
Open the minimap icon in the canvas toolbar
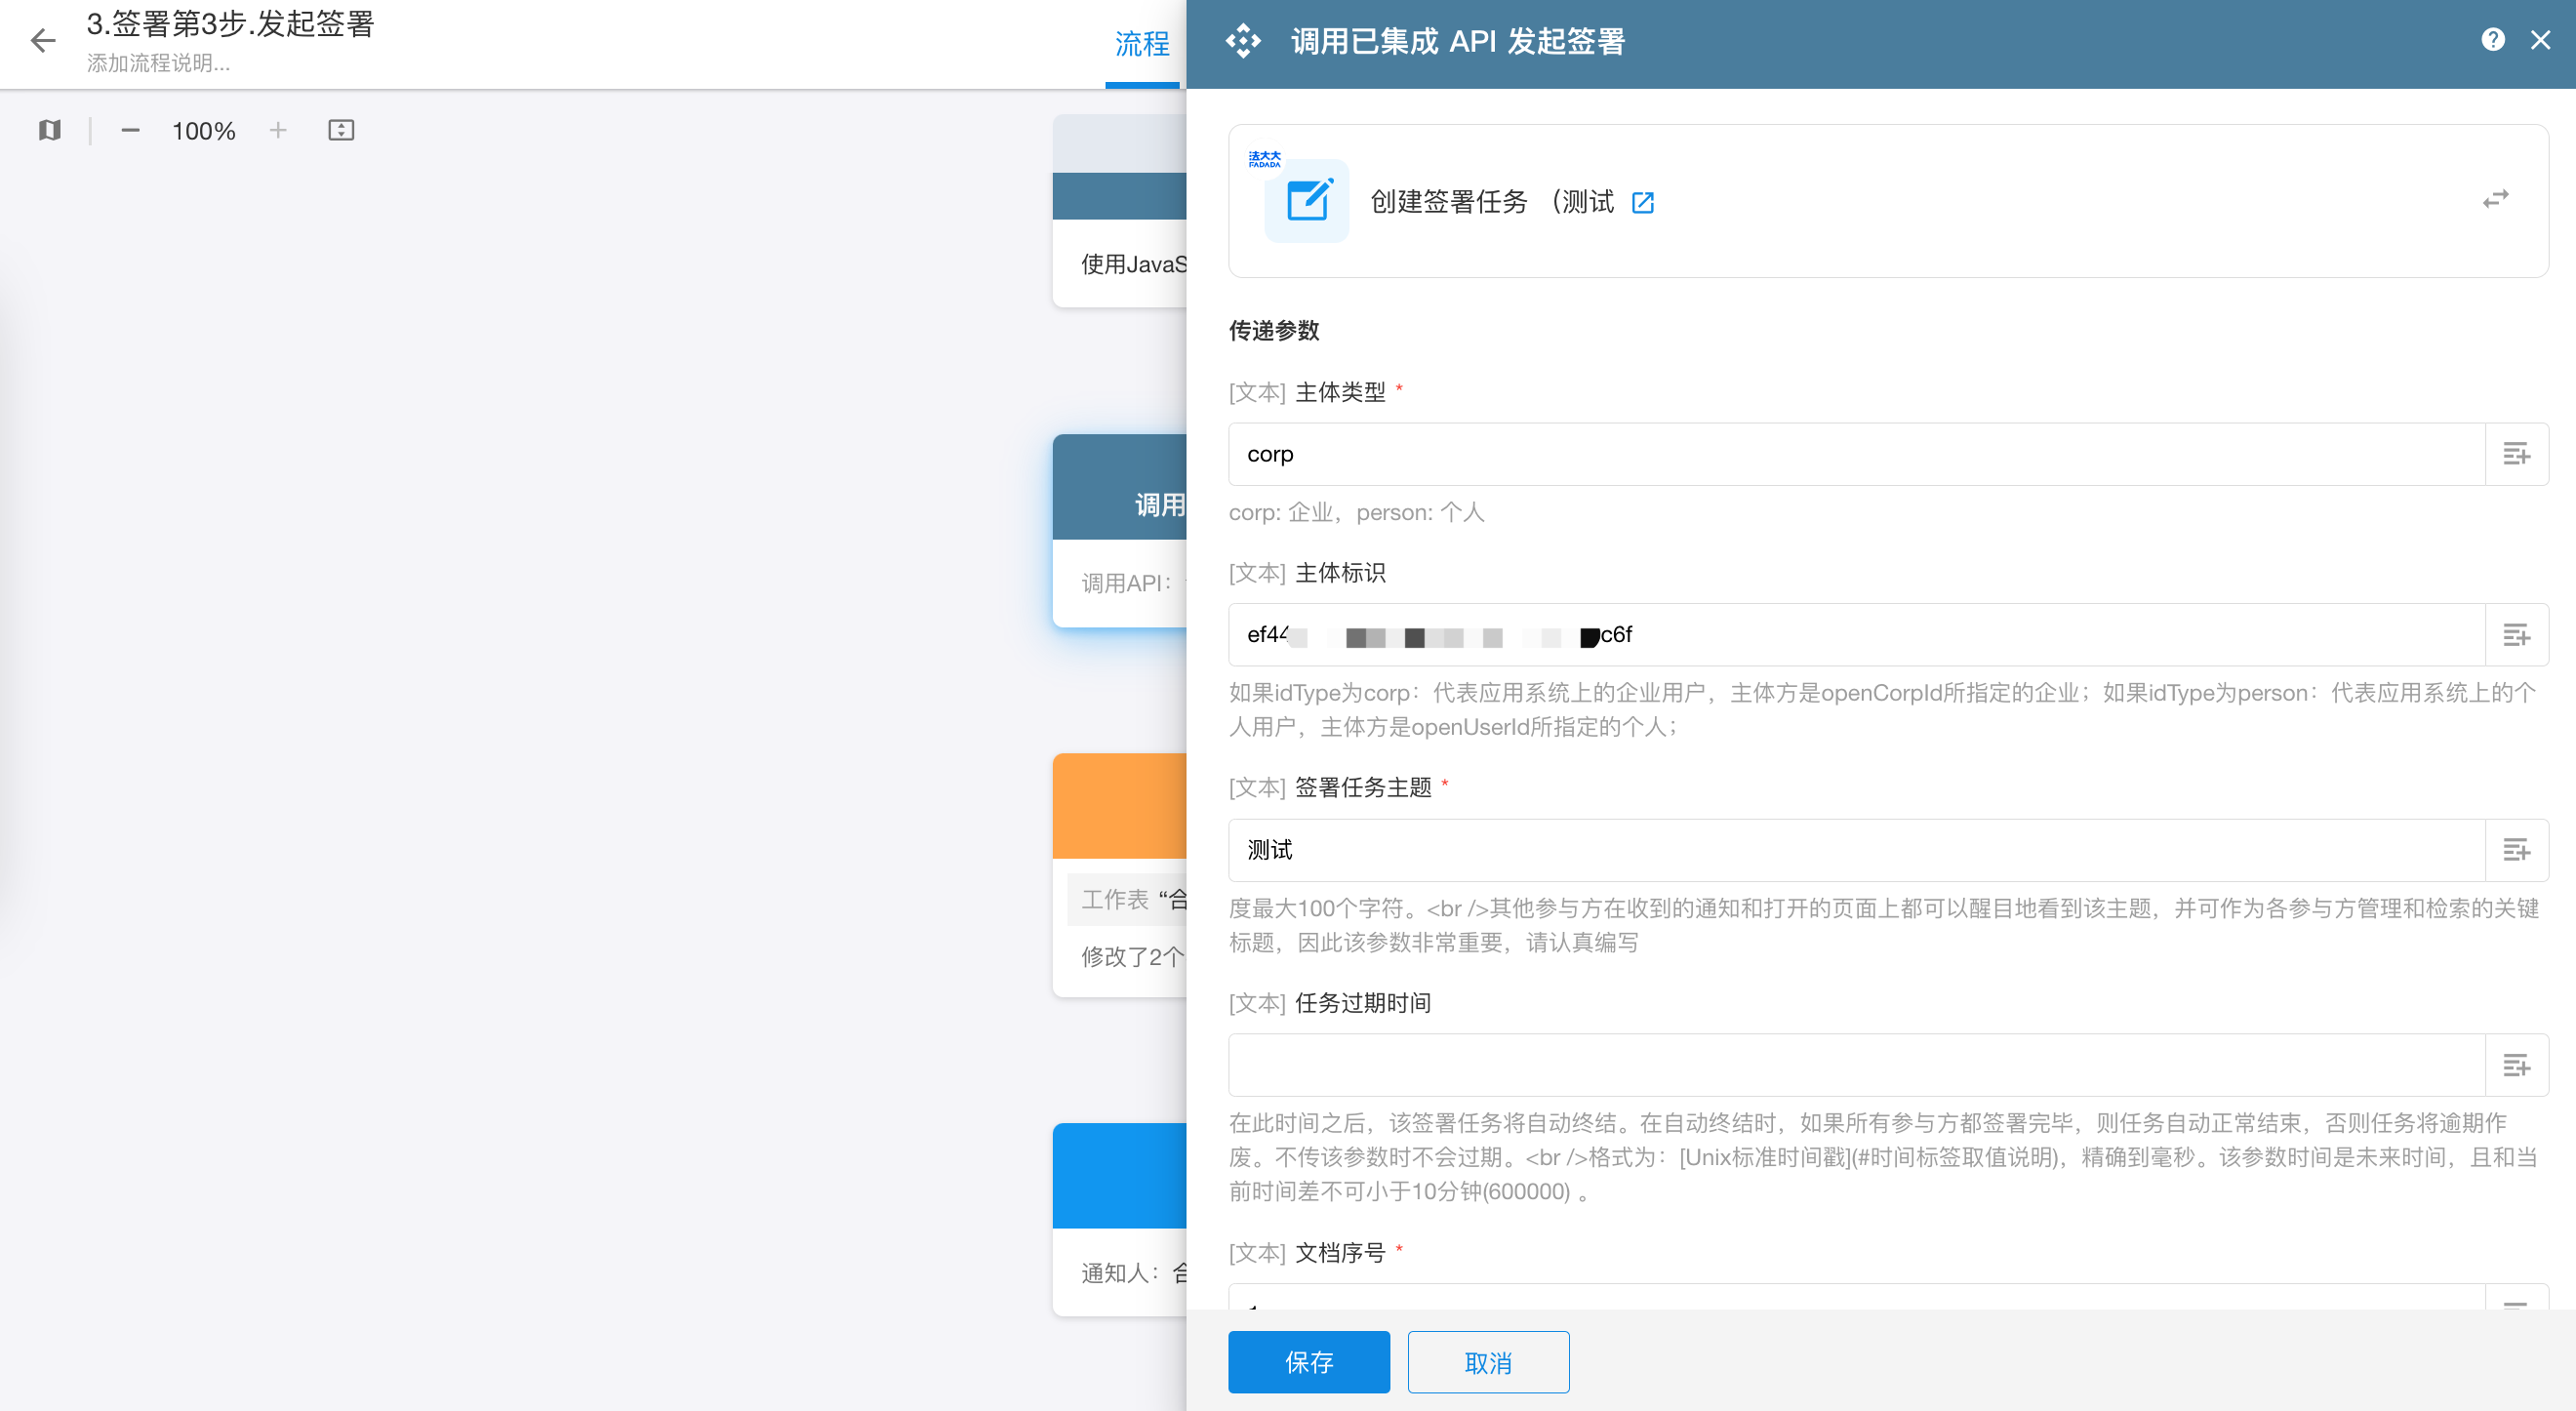[50, 130]
